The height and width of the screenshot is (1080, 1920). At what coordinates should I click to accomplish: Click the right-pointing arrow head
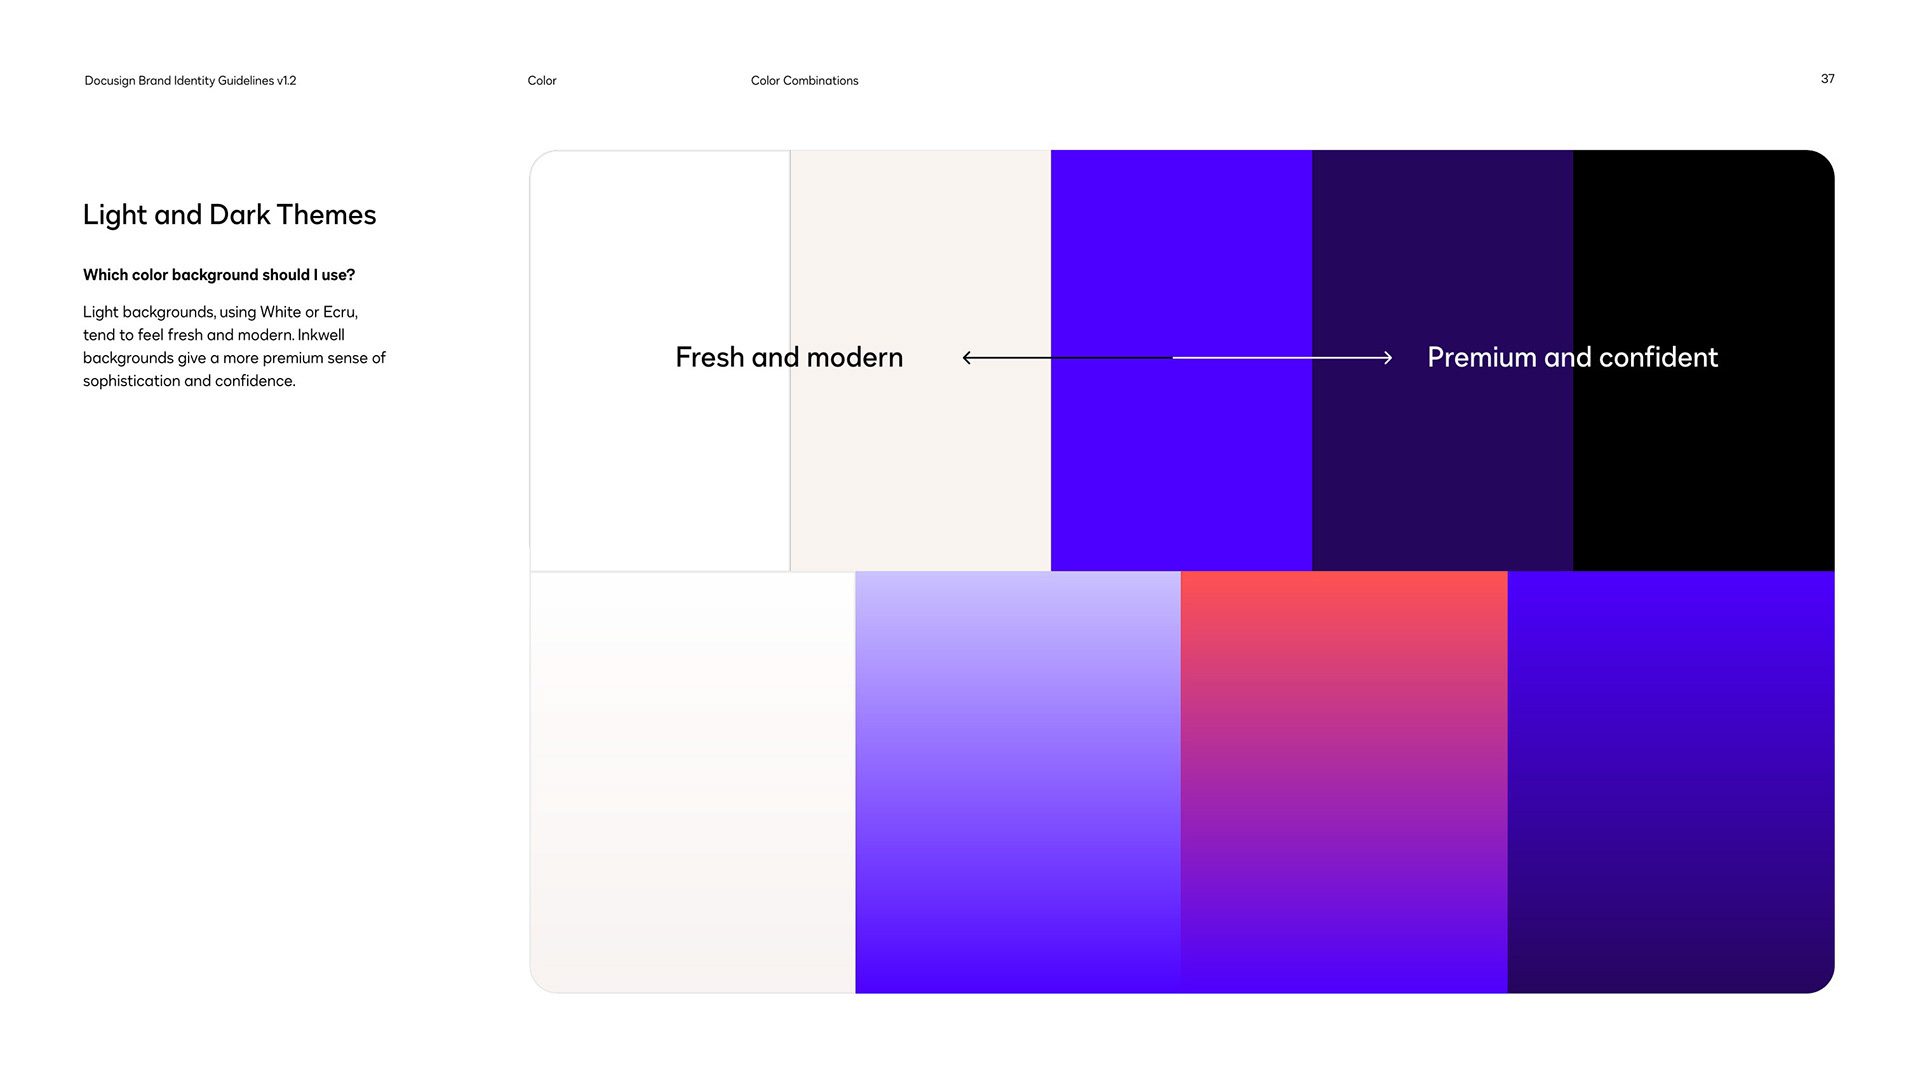click(1387, 357)
